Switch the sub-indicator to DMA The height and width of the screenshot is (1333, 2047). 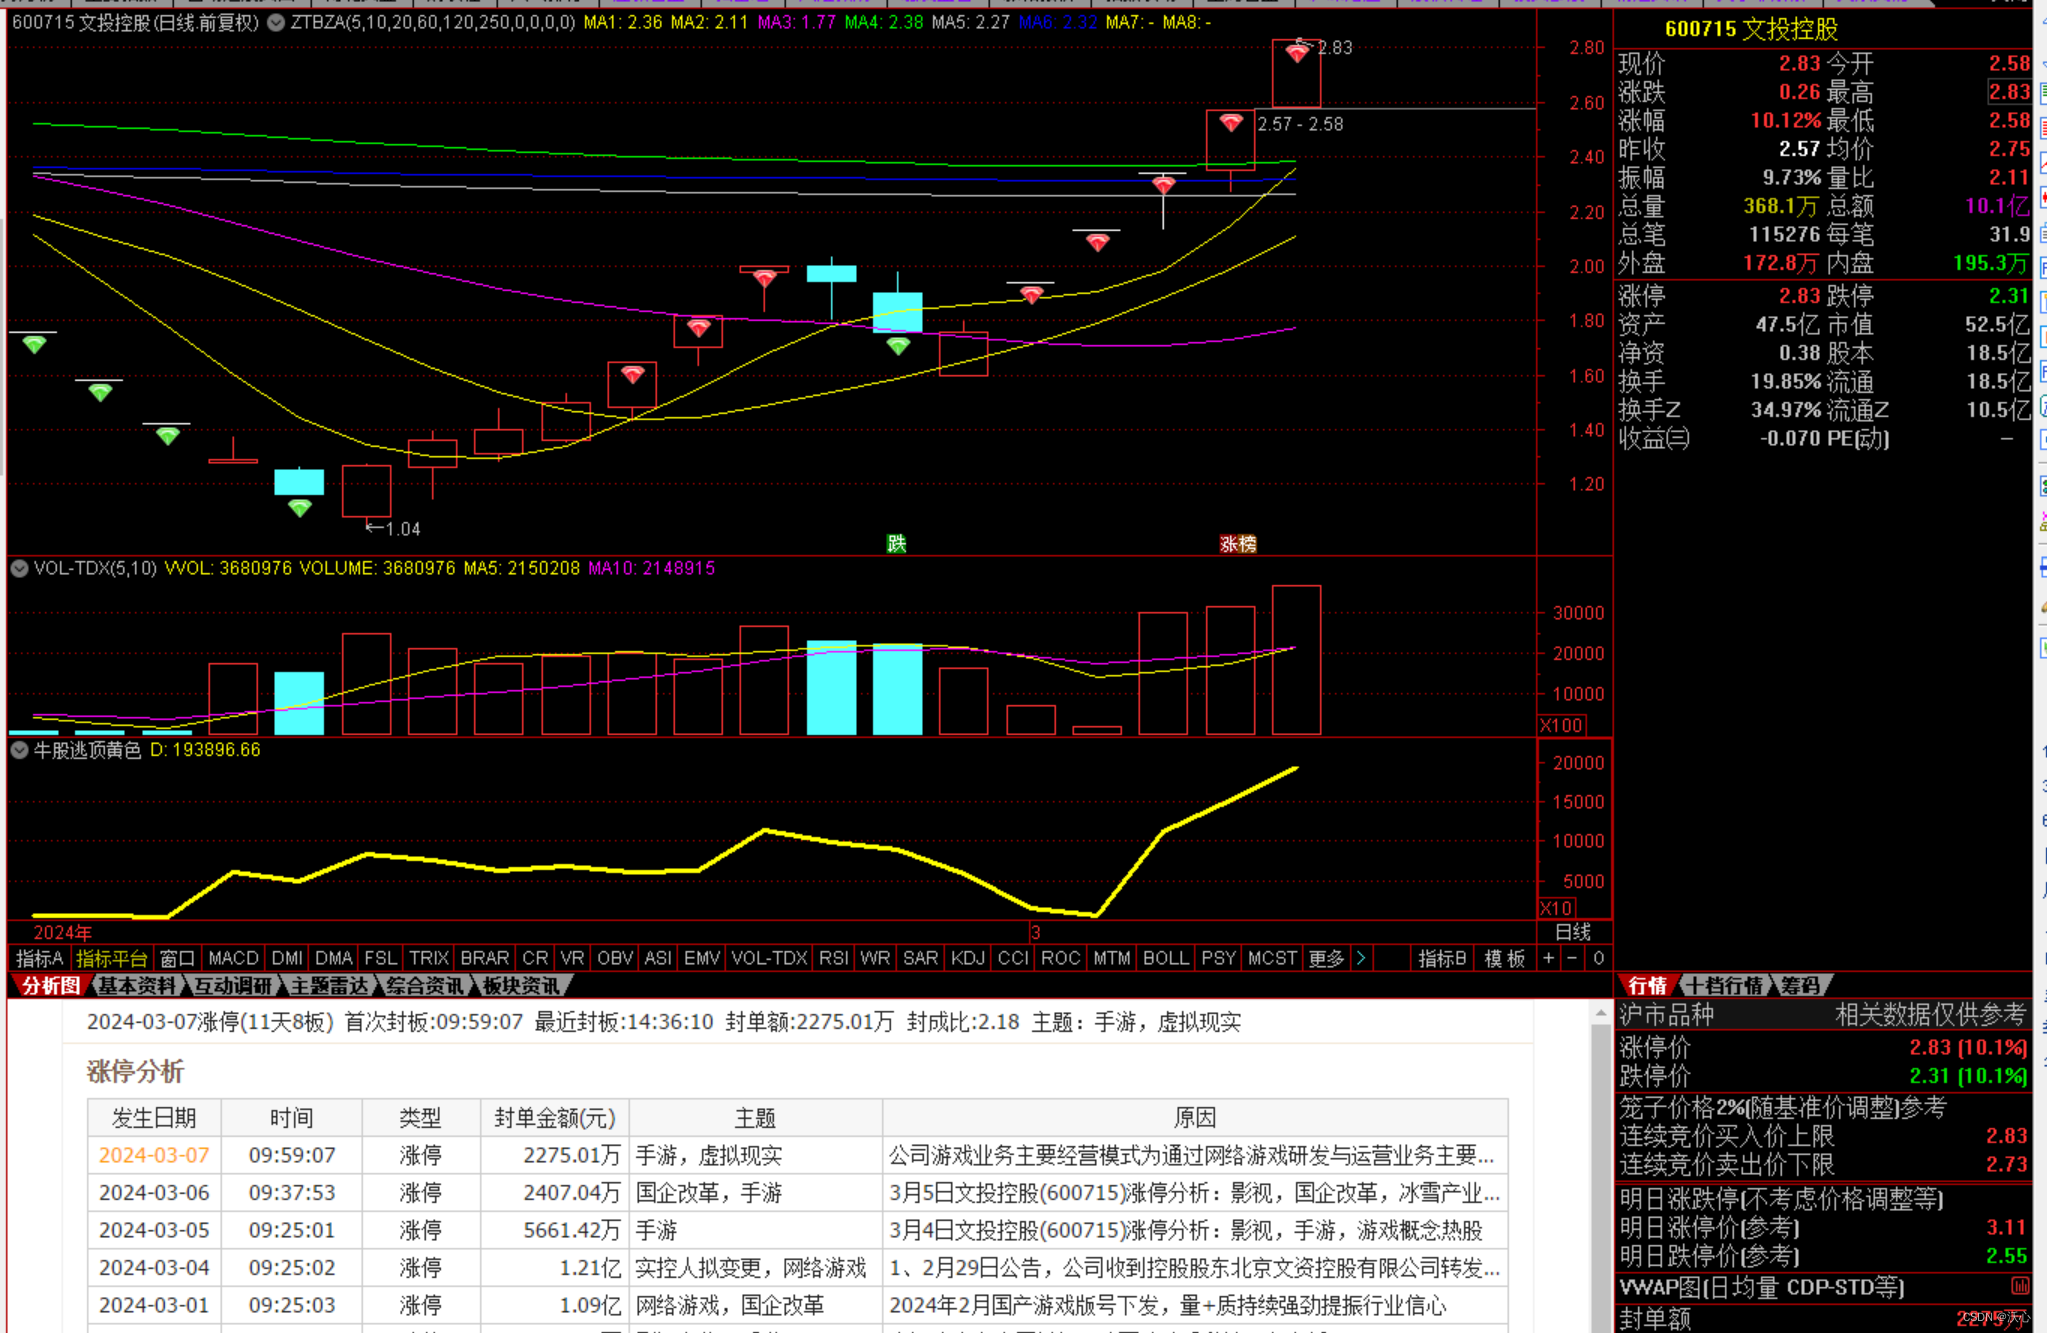334,958
